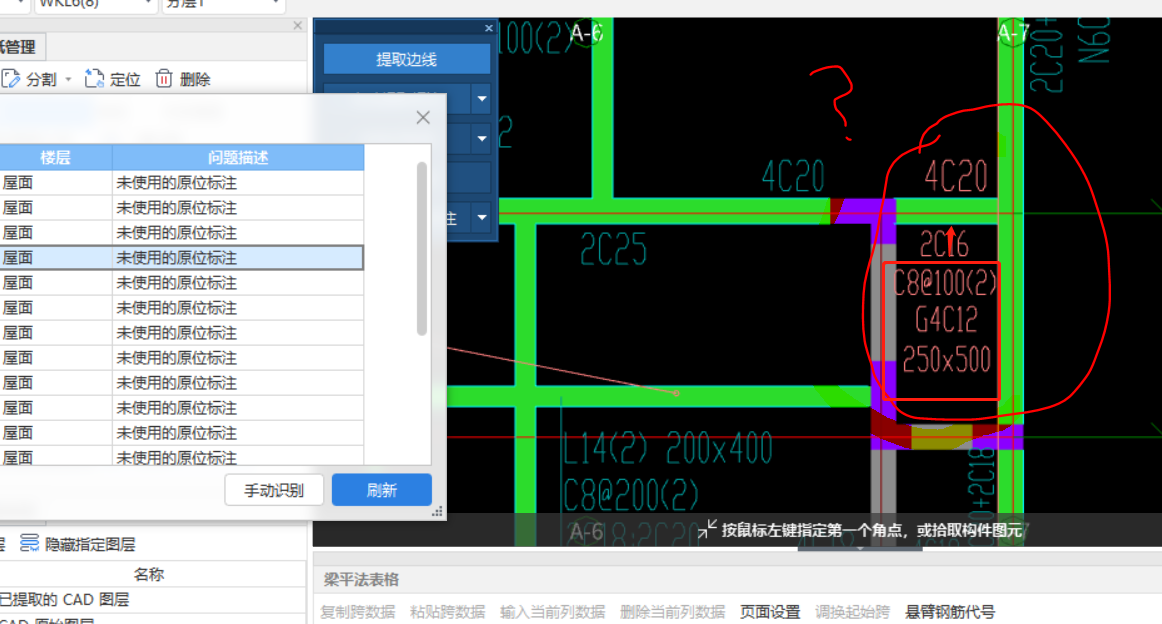Click 调换起始跨 toolbar item

tap(852, 612)
